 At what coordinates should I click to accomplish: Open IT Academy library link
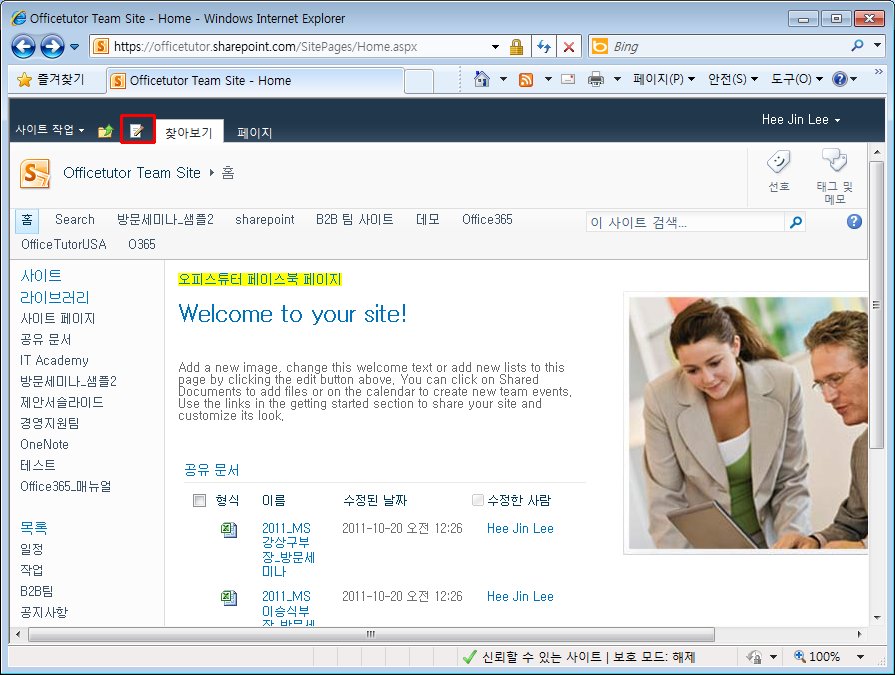[54, 360]
